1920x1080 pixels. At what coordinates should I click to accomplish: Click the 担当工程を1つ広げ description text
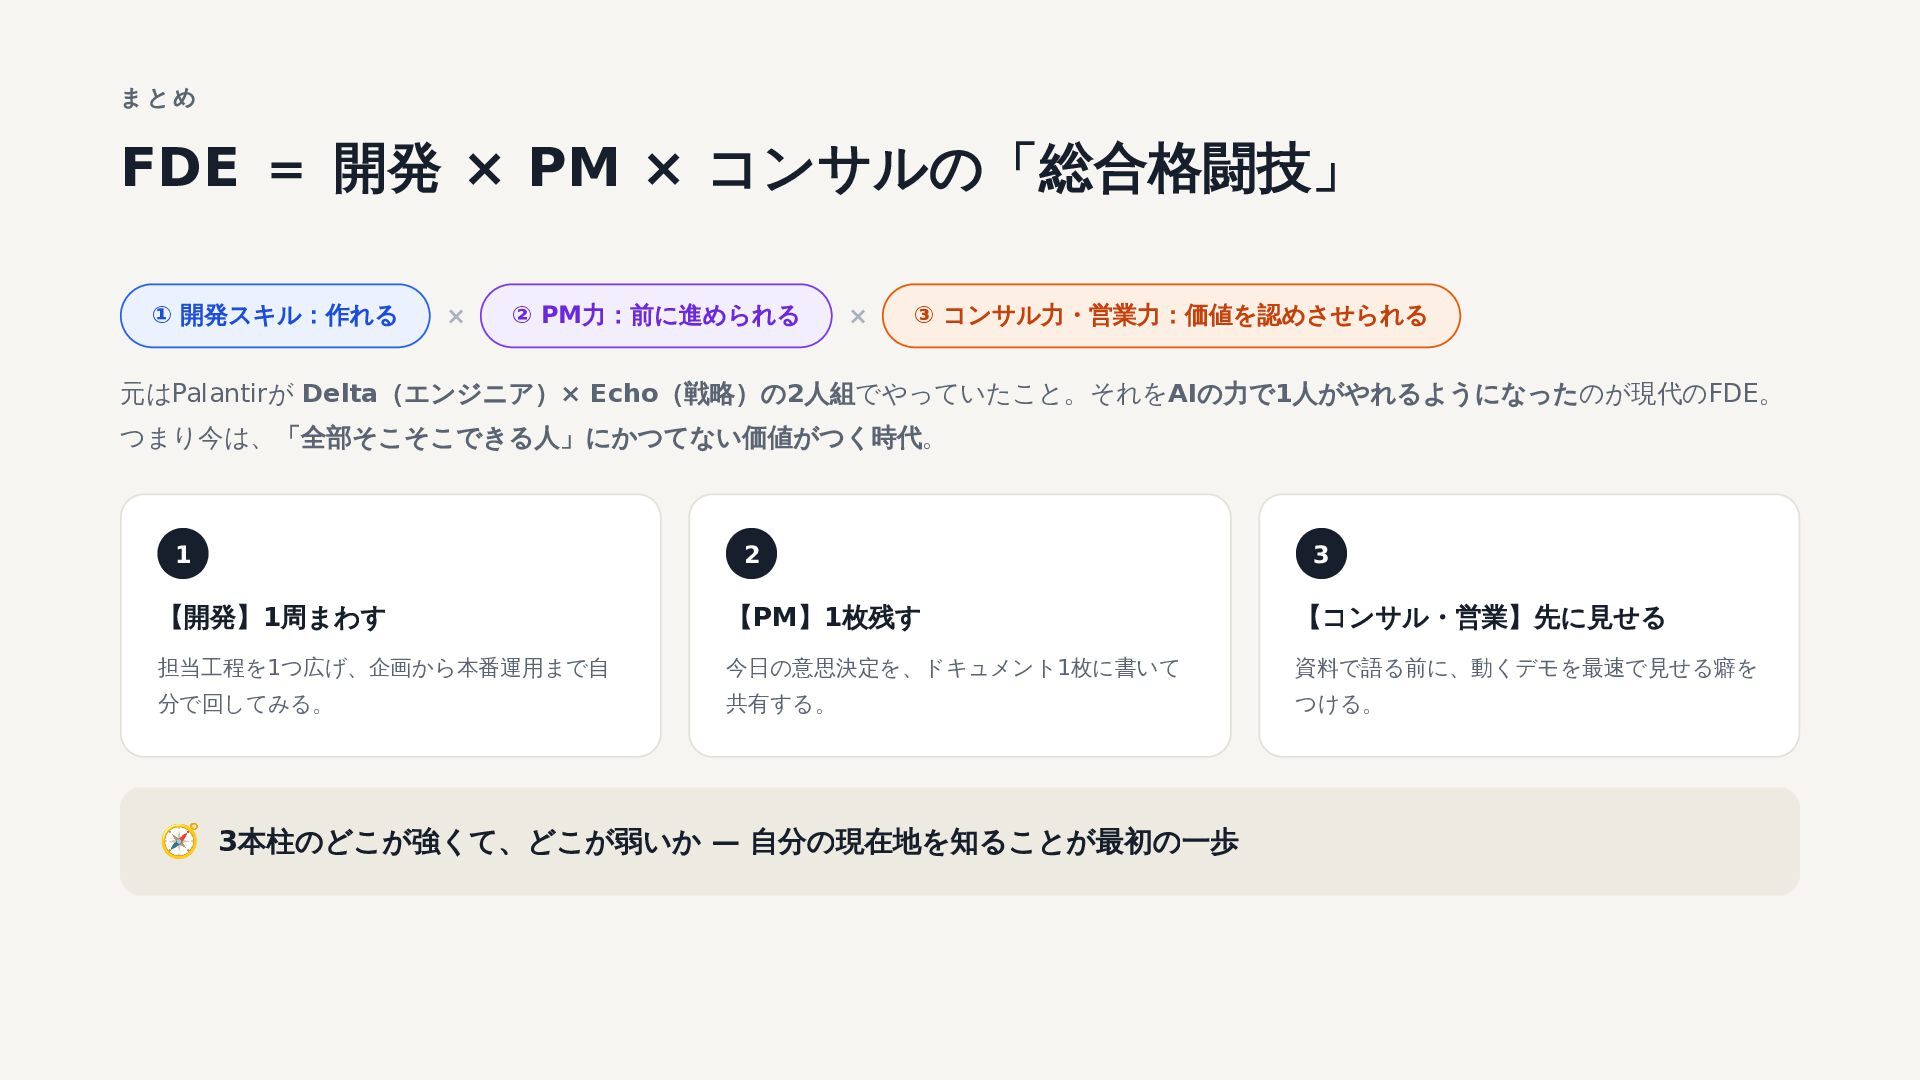point(384,686)
